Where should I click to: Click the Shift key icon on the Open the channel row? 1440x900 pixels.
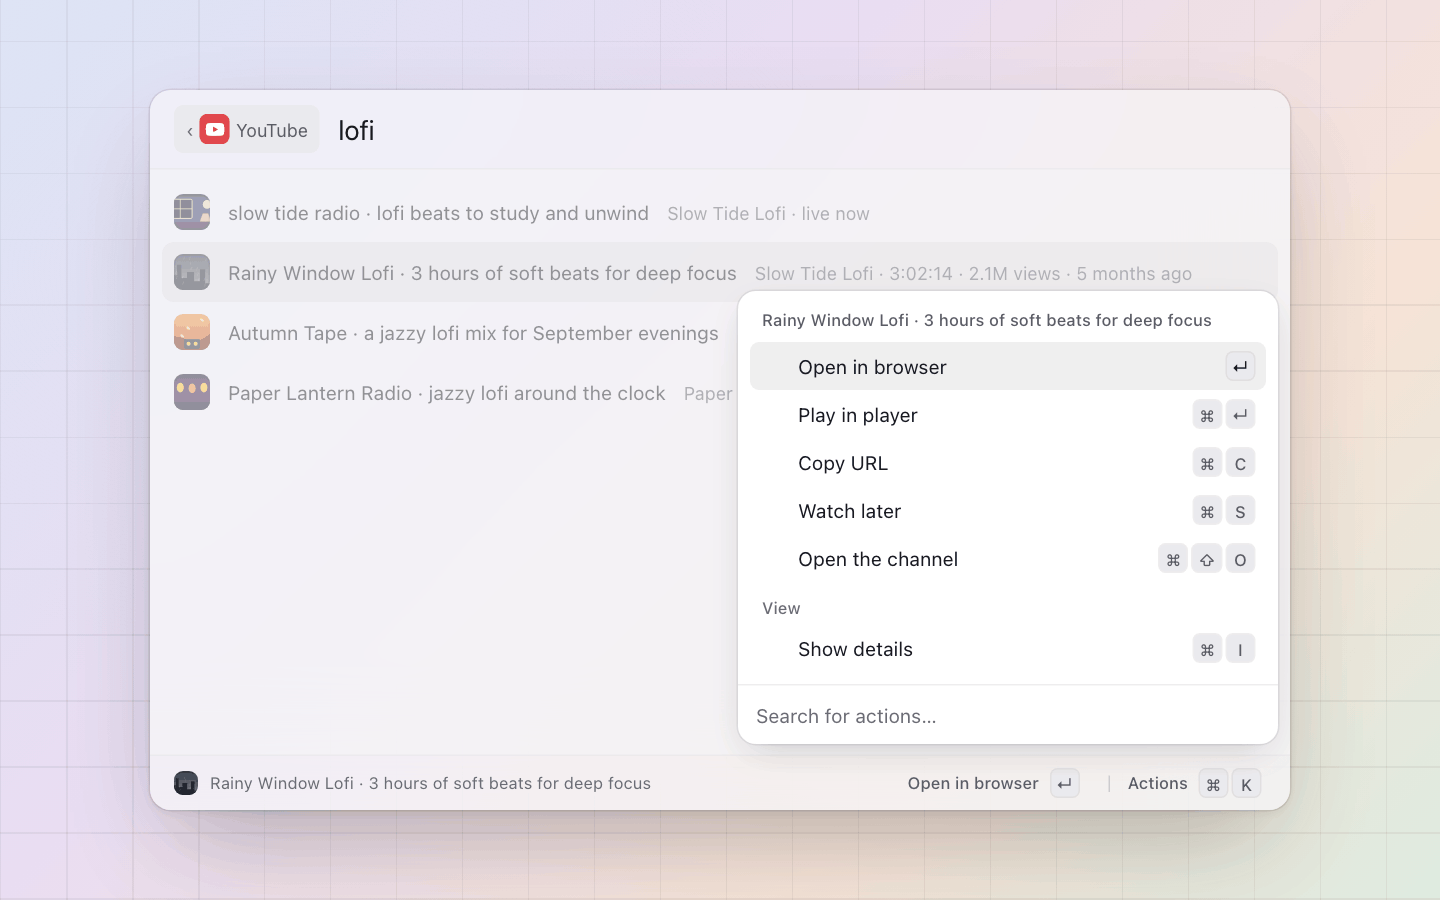click(x=1207, y=559)
